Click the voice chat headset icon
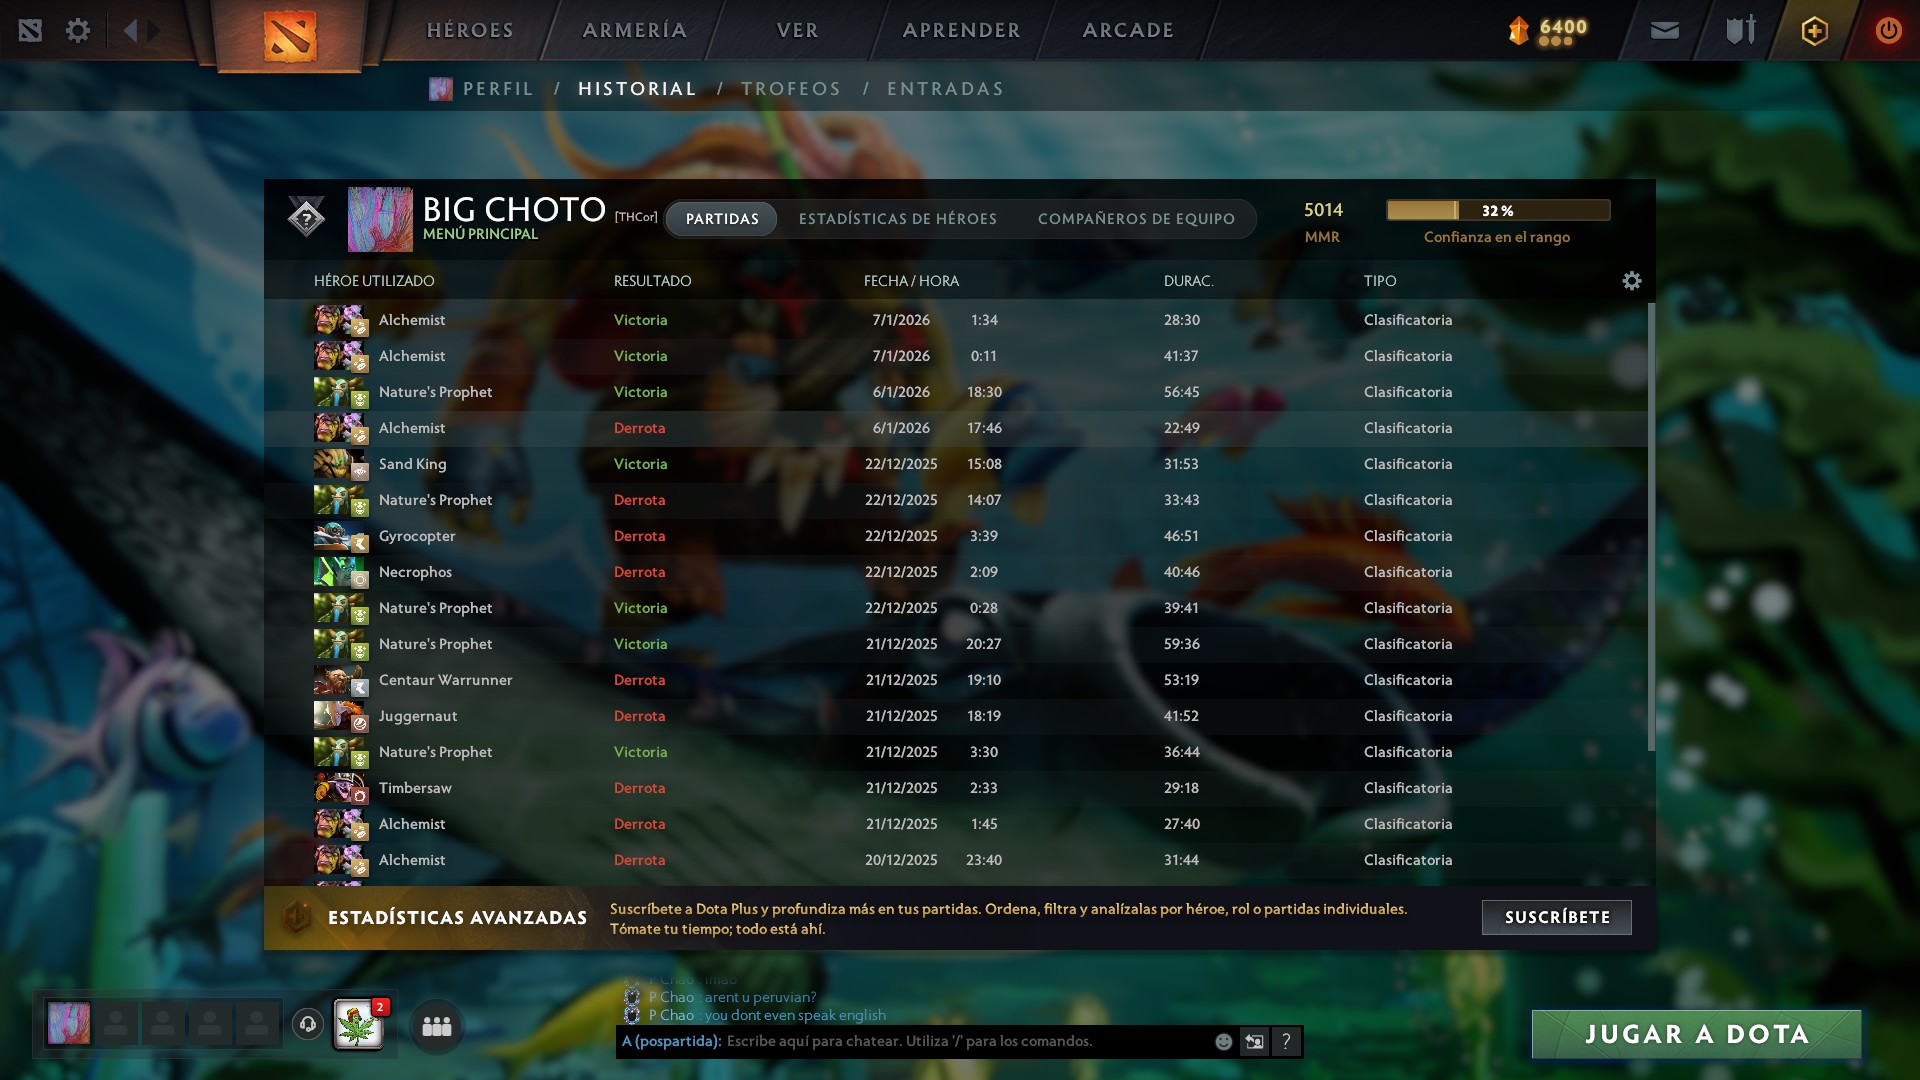This screenshot has width=1920, height=1080. click(x=308, y=1024)
